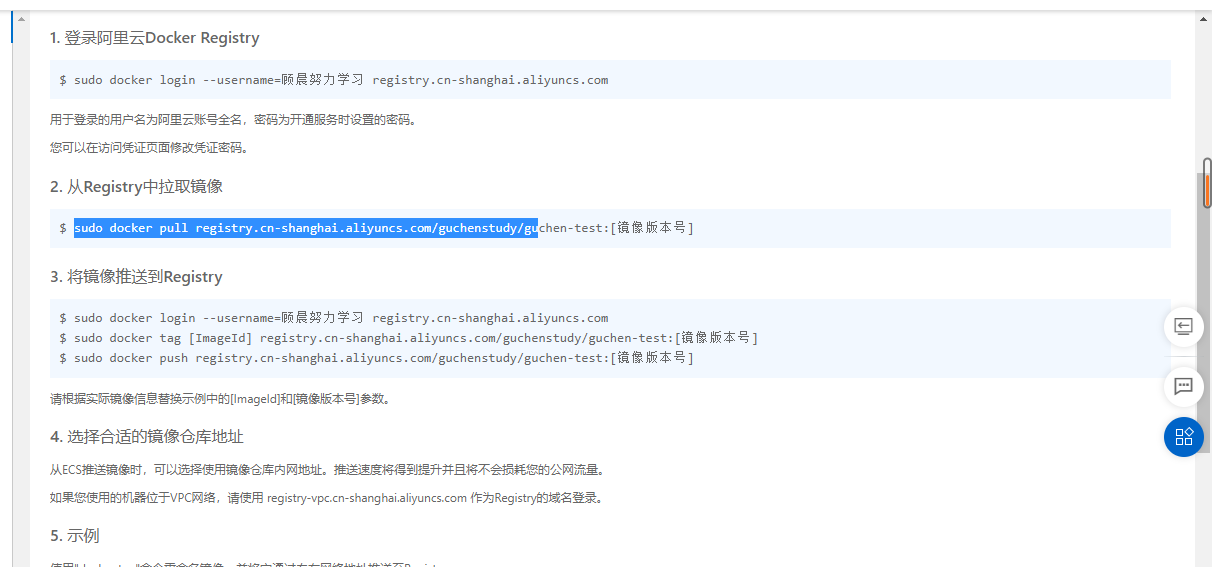Screen dimensions: 1212x567
Task: Click "[镜像版本号]" in the docker pull line
Action: click(x=652, y=228)
